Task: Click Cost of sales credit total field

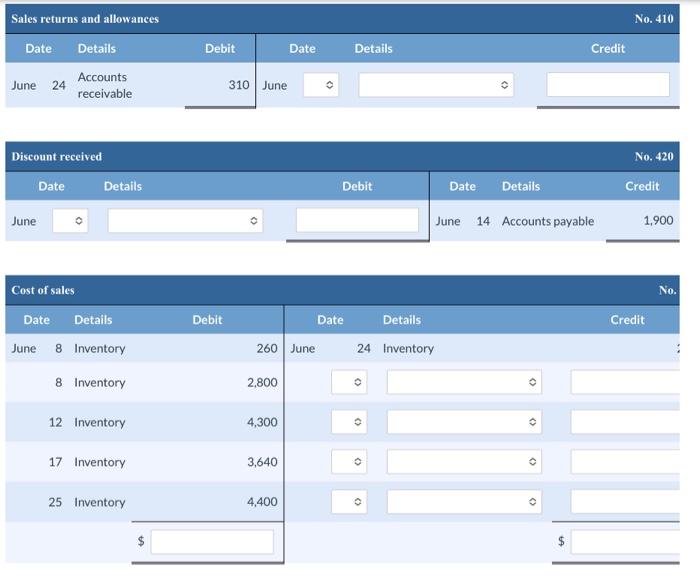Action: coord(625,542)
